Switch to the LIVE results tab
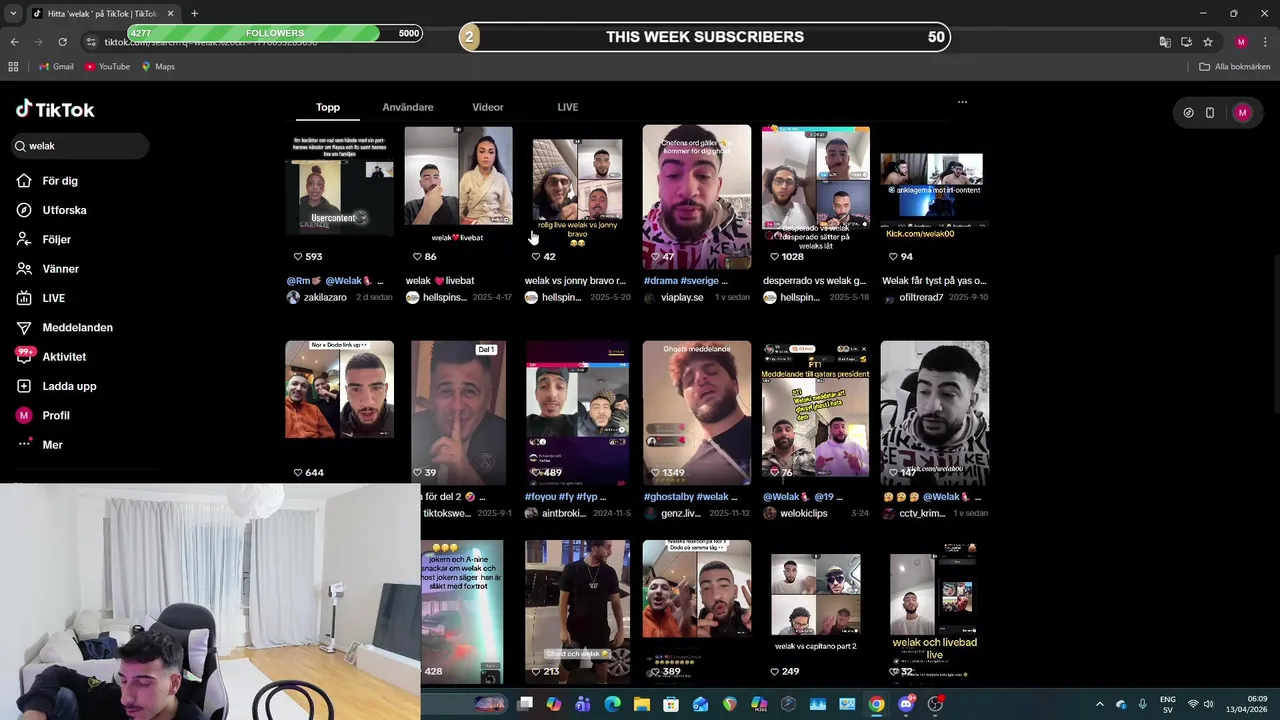 (568, 107)
